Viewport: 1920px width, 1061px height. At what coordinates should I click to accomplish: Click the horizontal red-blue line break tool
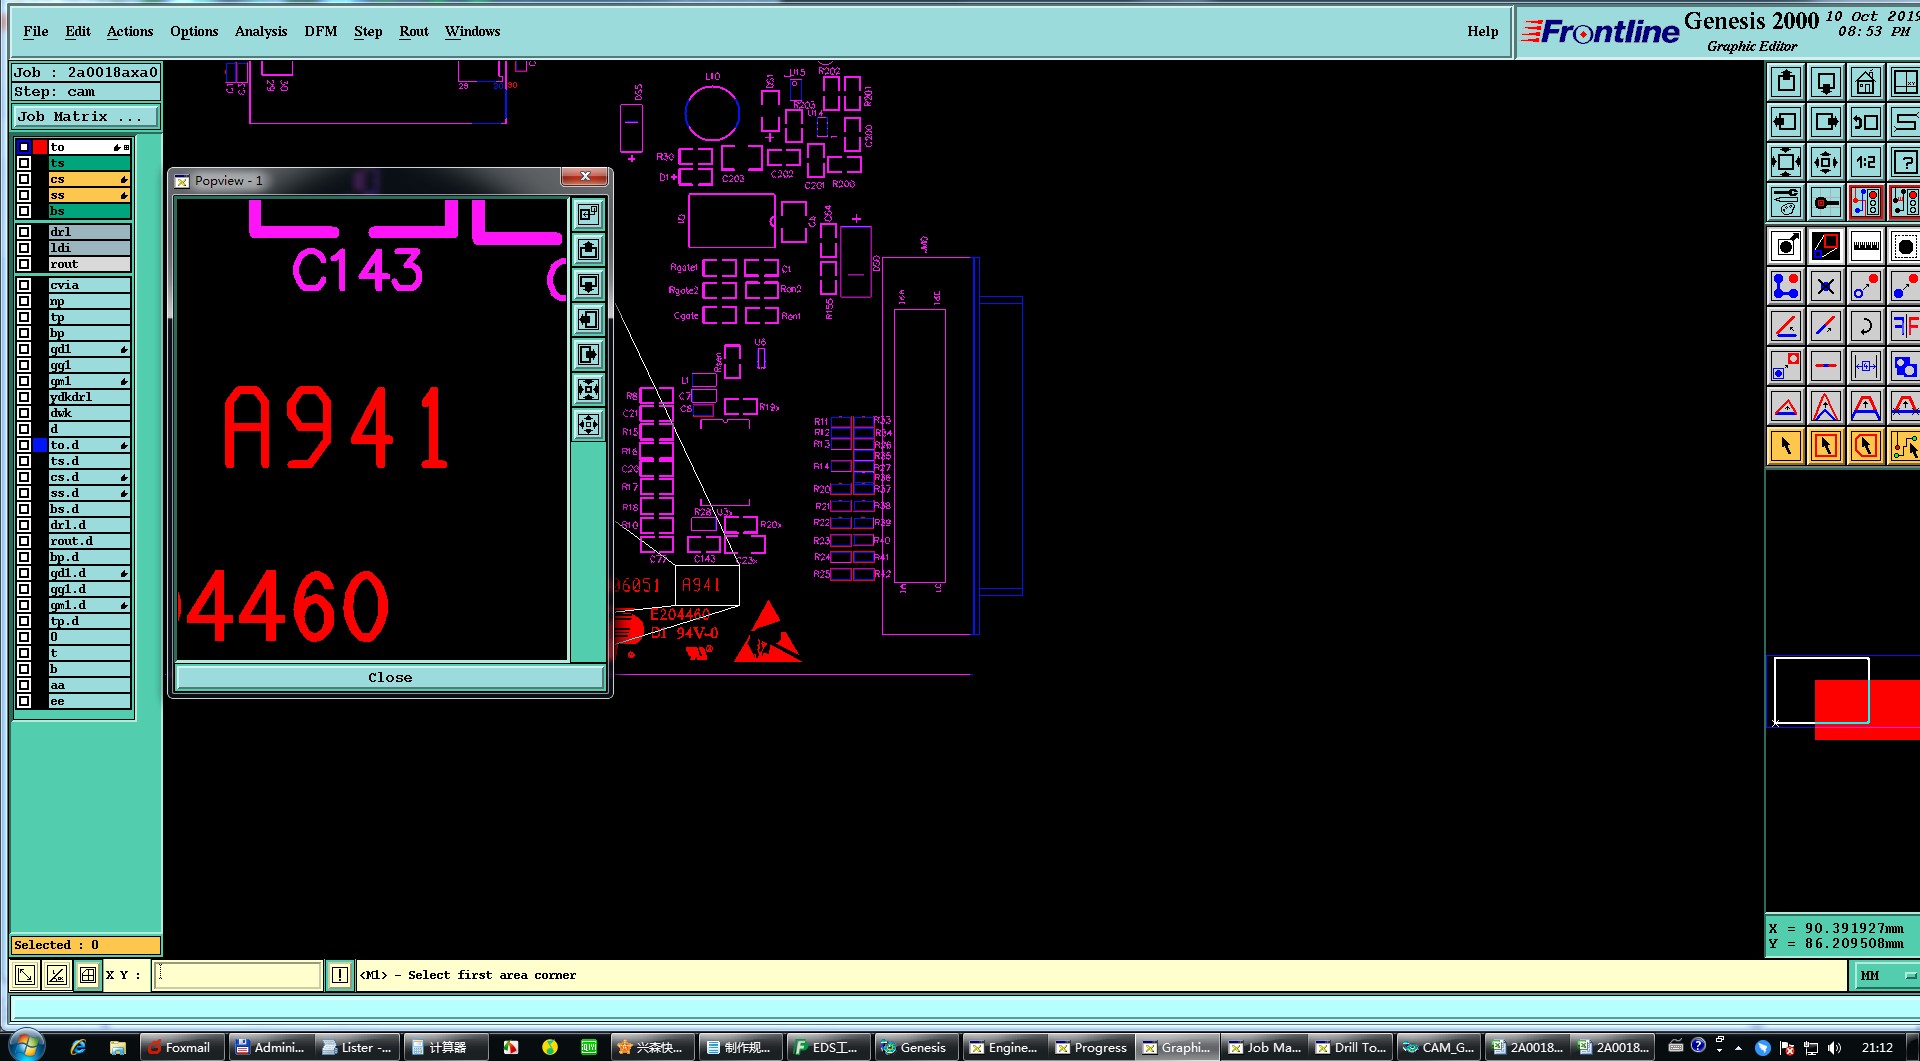pos(1826,367)
